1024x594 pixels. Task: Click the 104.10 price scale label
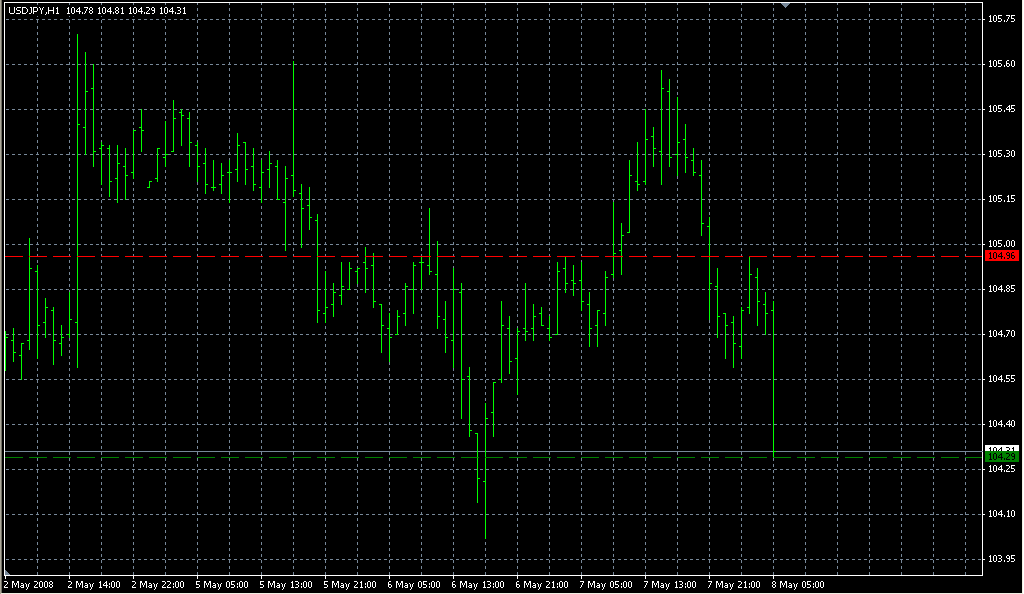click(1001, 514)
